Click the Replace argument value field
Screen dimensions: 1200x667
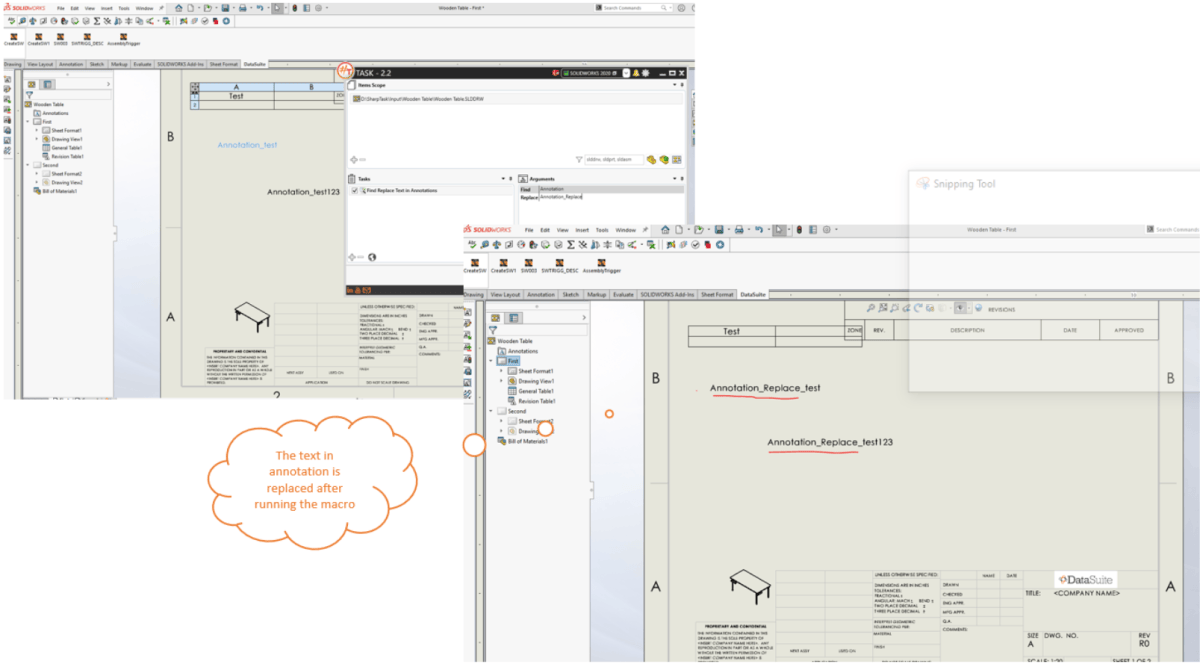pyautogui.click(x=610, y=197)
